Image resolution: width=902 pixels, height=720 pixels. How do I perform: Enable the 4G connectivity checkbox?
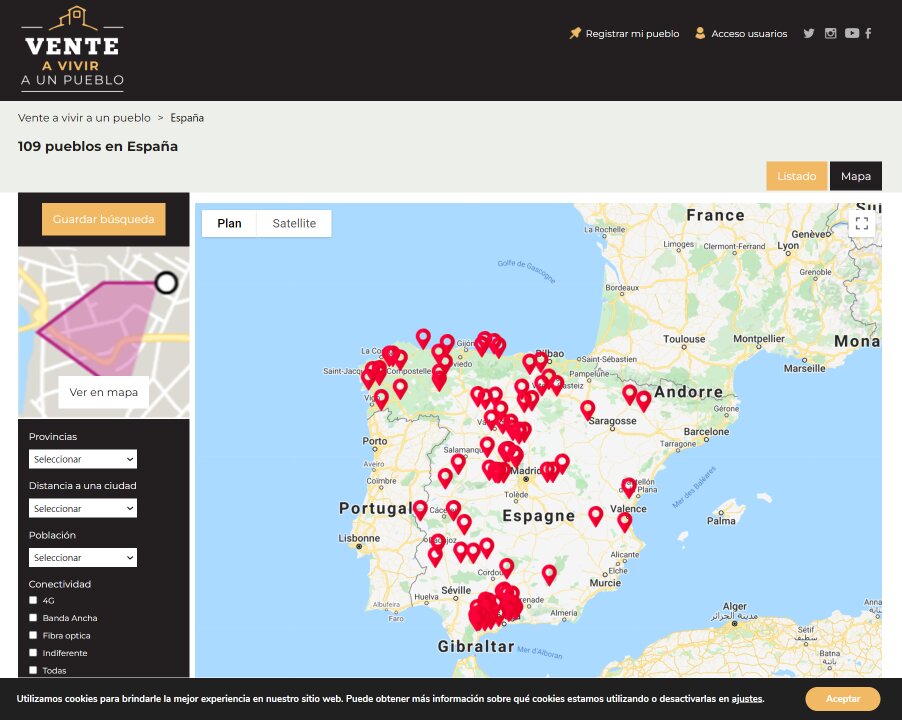[33, 601]
